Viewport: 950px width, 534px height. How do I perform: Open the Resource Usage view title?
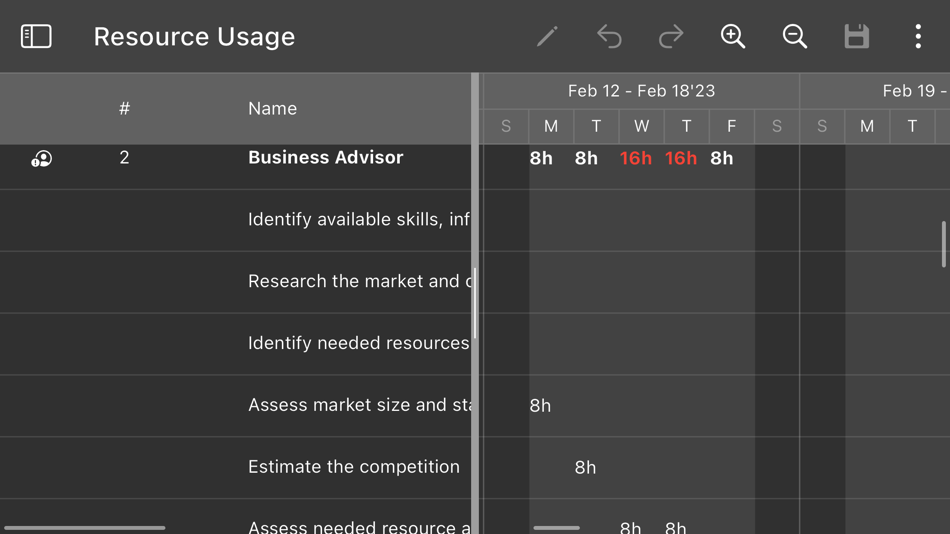[194, 37]
